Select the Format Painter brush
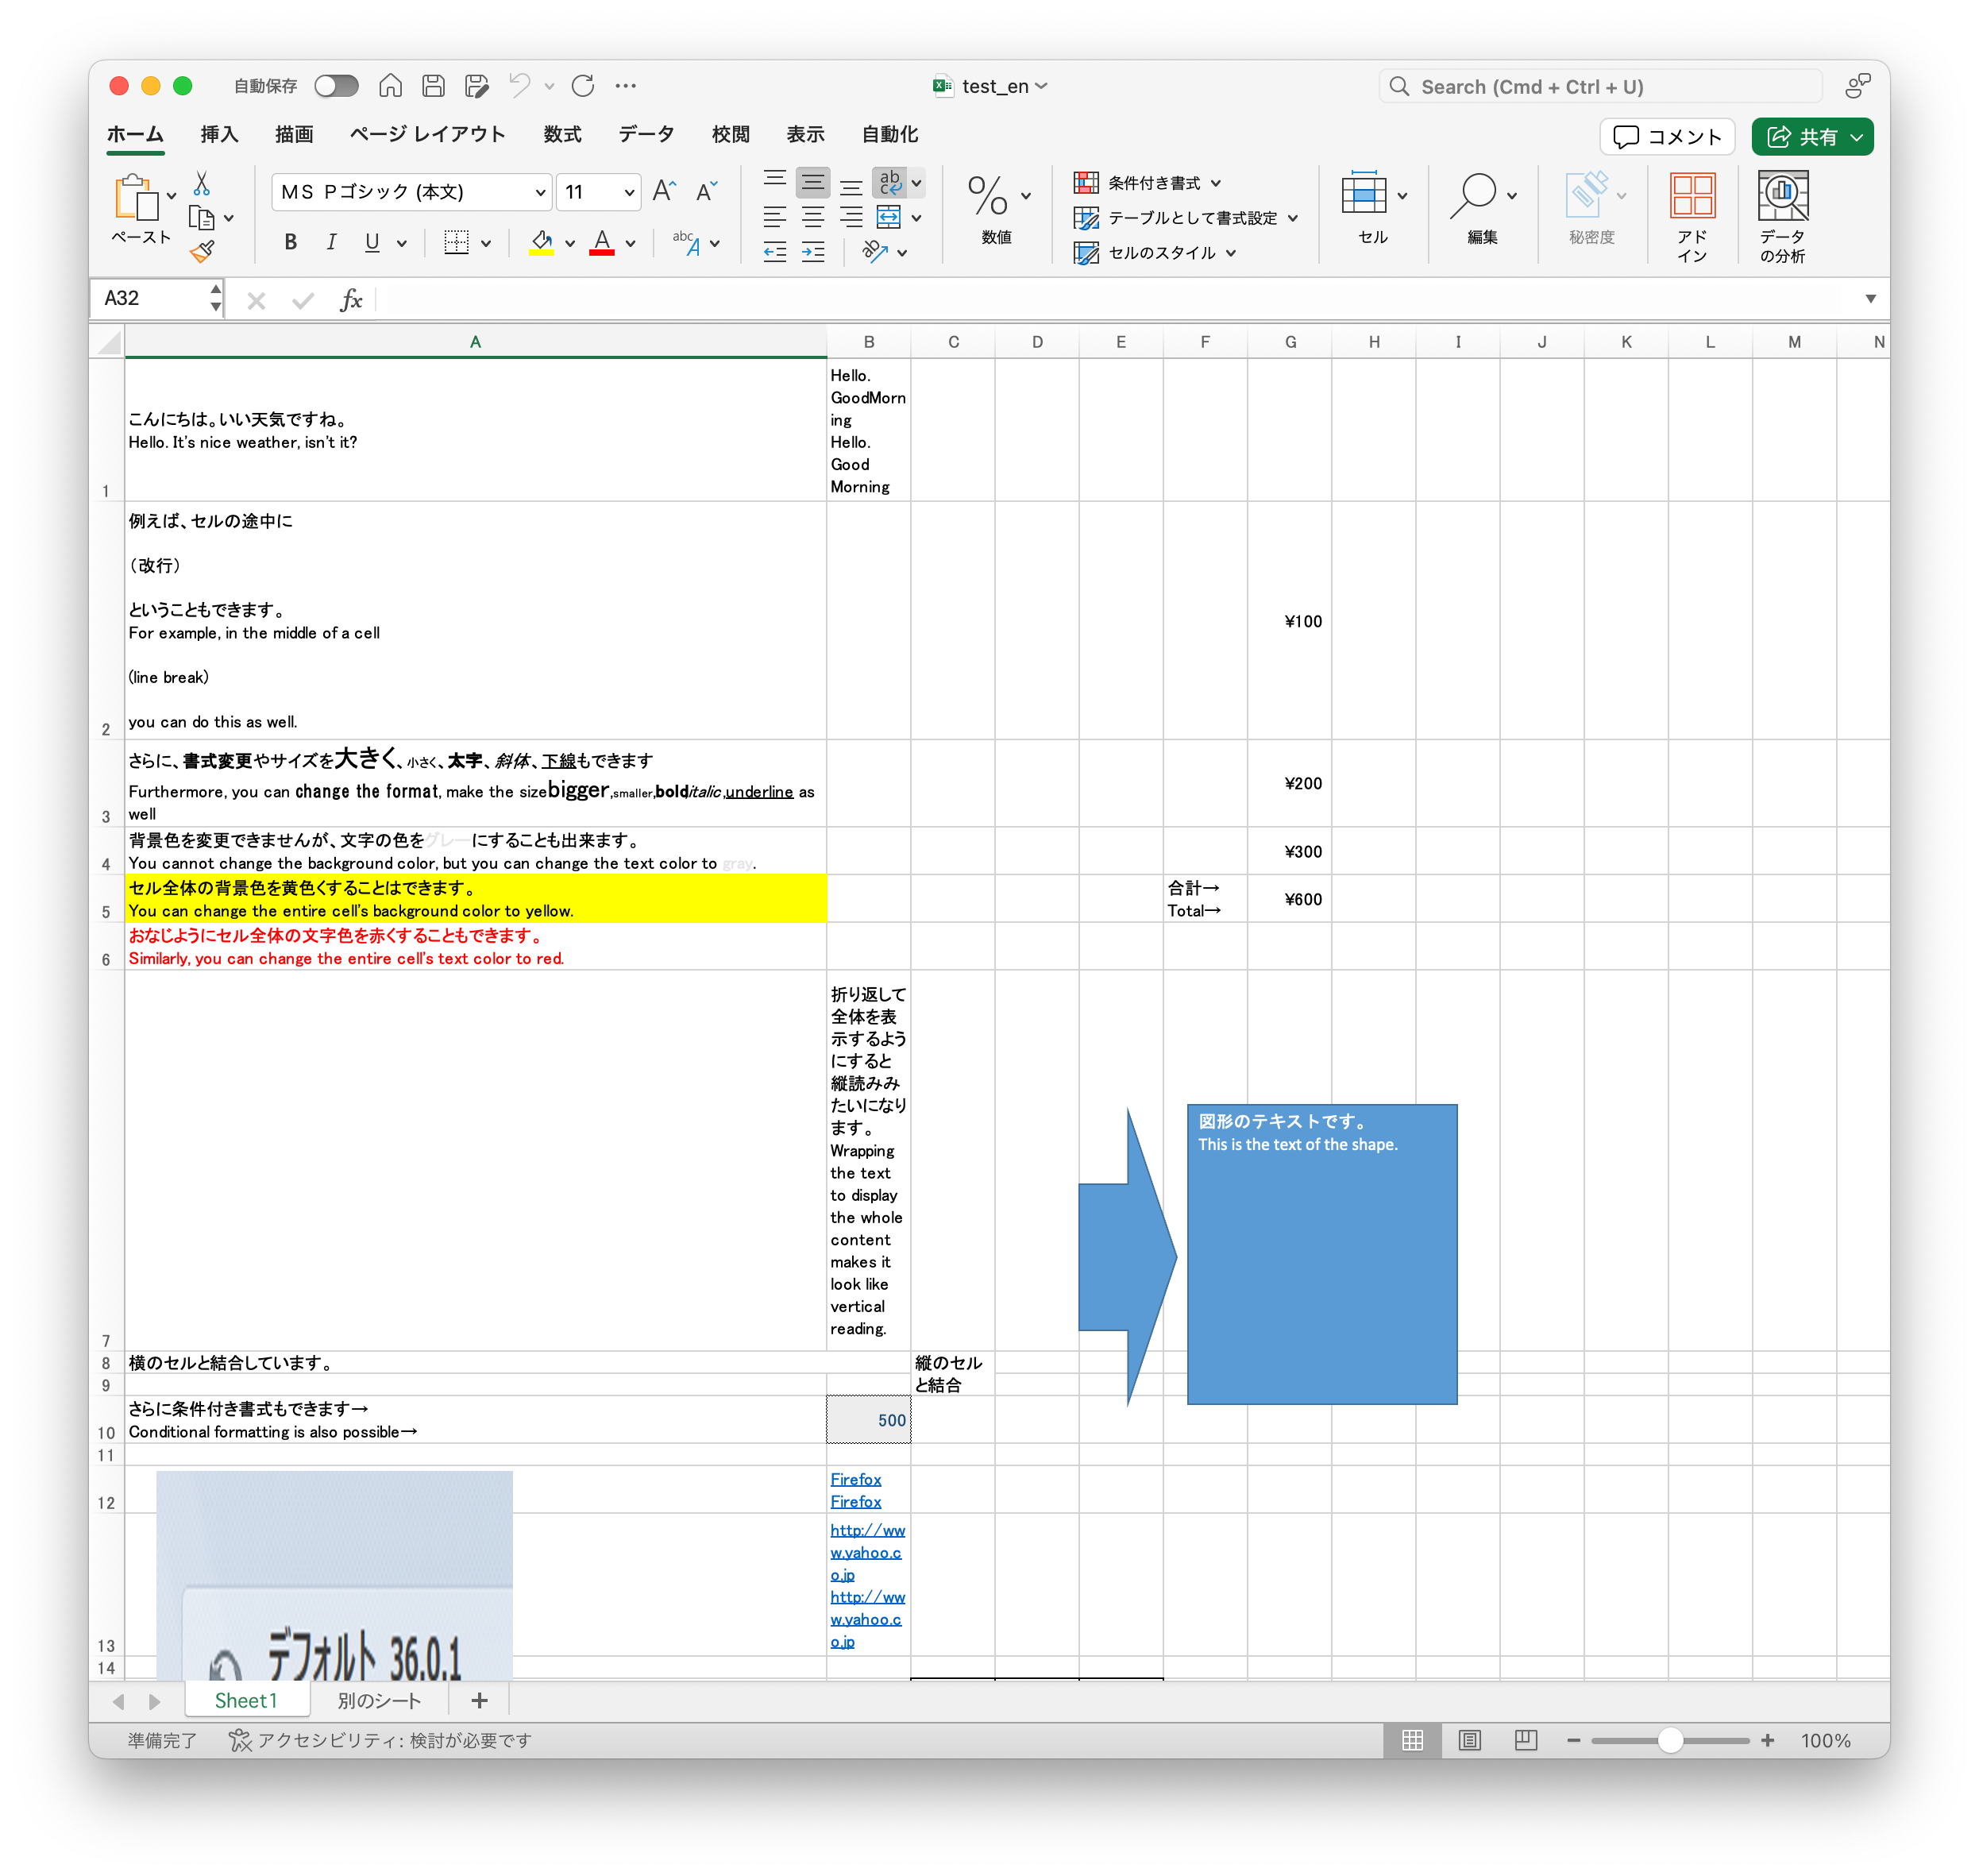 click(x=202, y=251)
